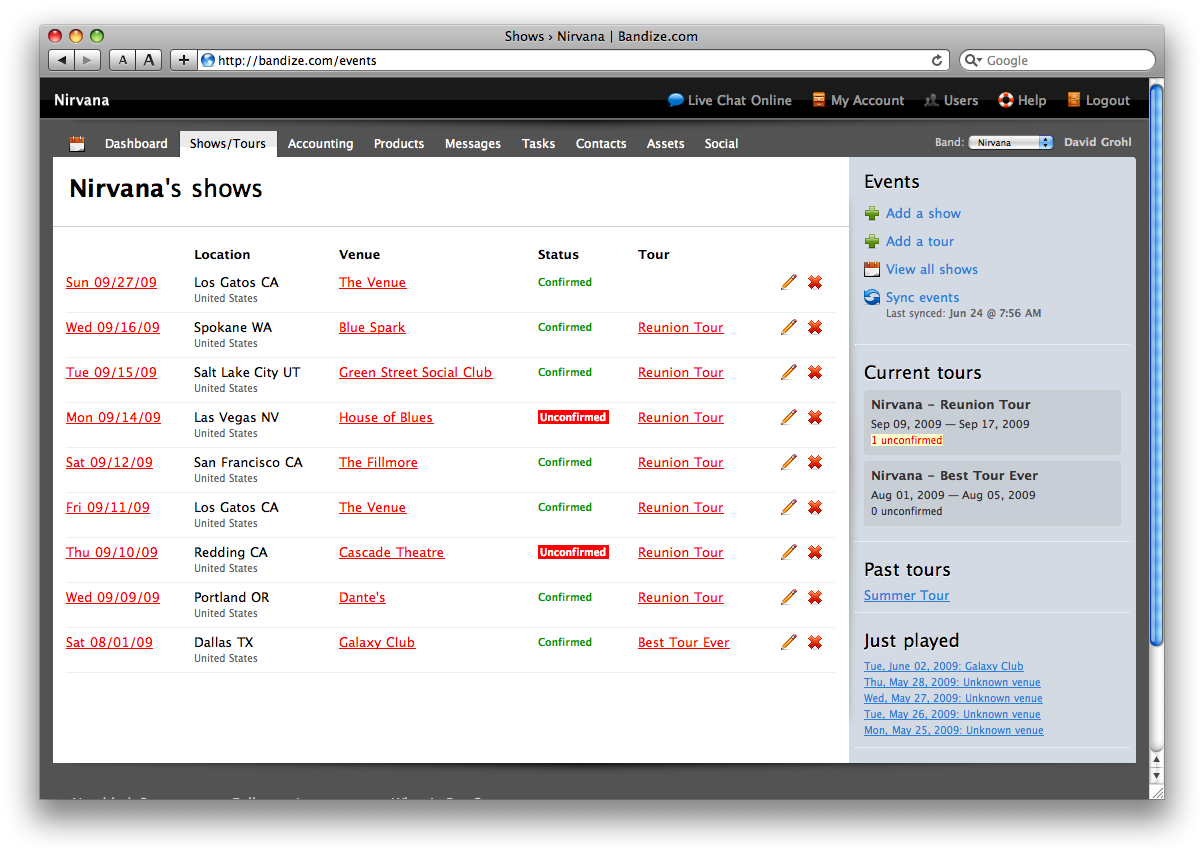Click the browser URL address field
This screenshot has height=854, width=1204.
point(574,60)
